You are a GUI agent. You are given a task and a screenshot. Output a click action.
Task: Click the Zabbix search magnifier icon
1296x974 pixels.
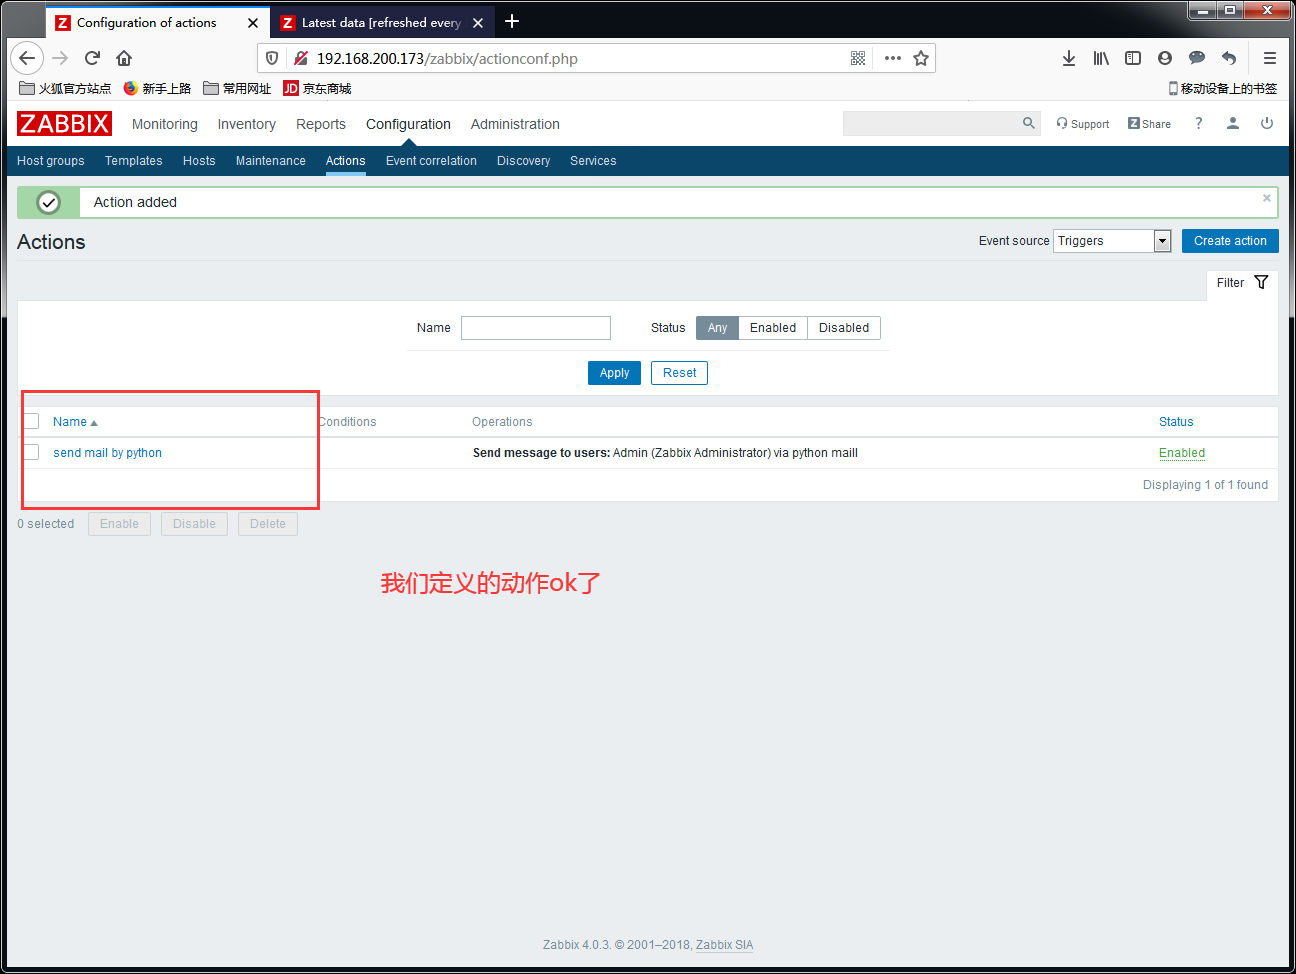(x=1028, y=123)
